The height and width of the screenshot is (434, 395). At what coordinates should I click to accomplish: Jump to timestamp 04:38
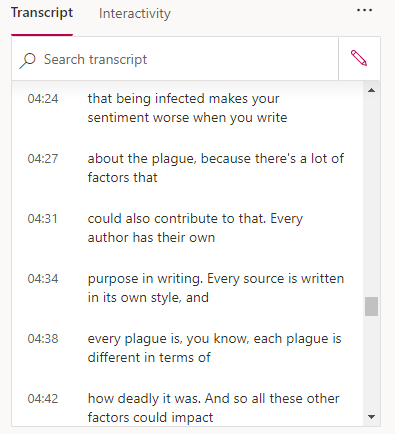pyautogui.click(x=43, y=339)
